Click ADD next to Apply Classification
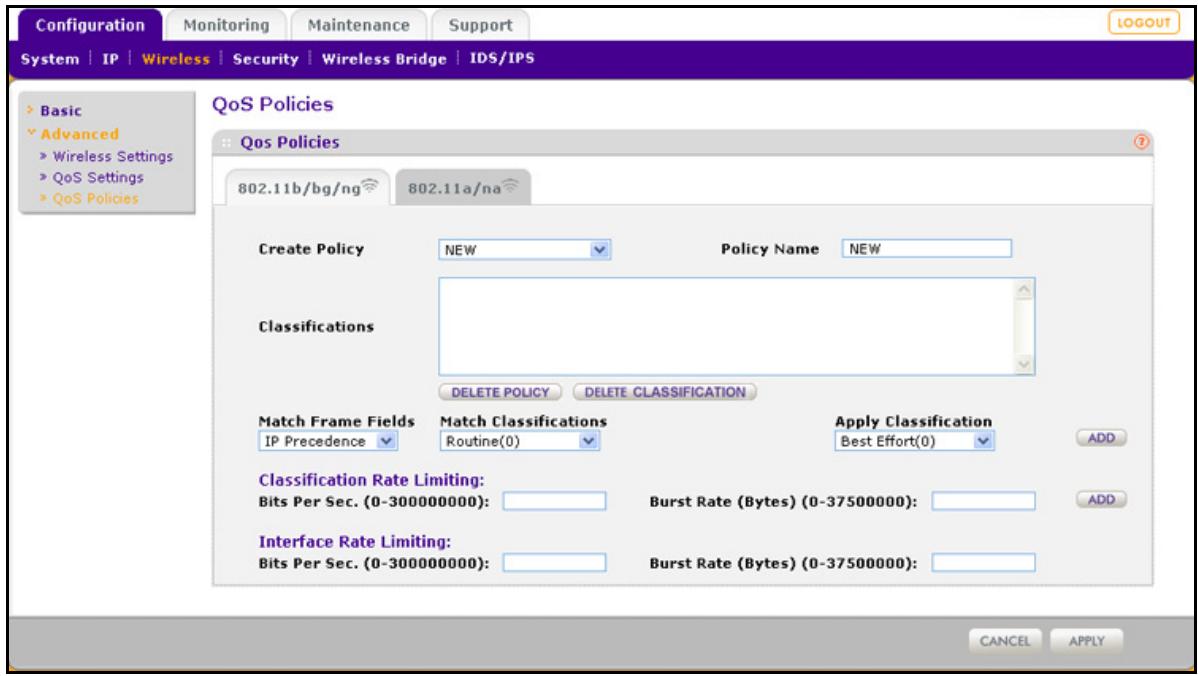 [x=1101, y=438]
